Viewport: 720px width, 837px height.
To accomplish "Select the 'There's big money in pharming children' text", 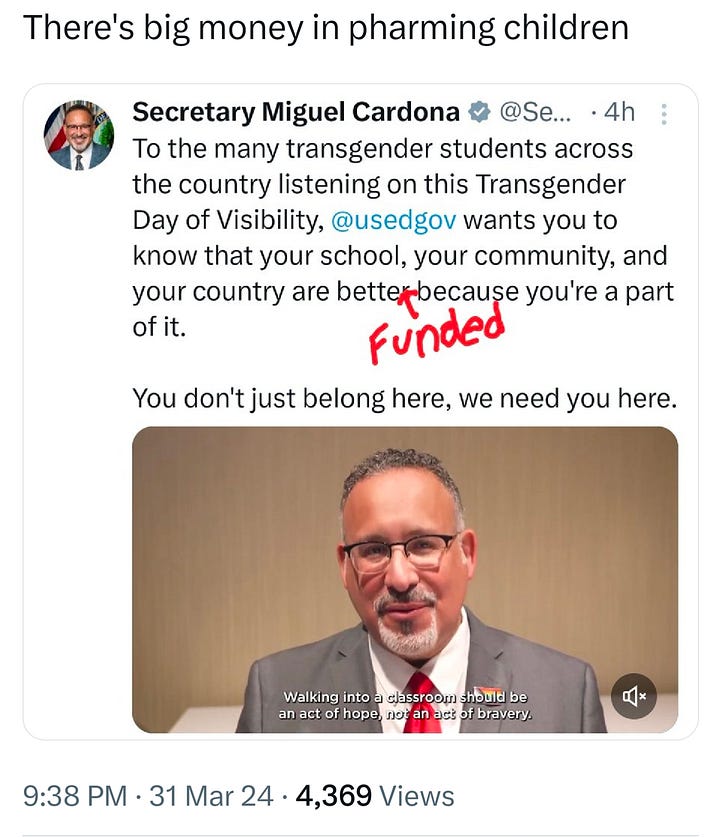I will pyautogui.click(x=326, y=28).
